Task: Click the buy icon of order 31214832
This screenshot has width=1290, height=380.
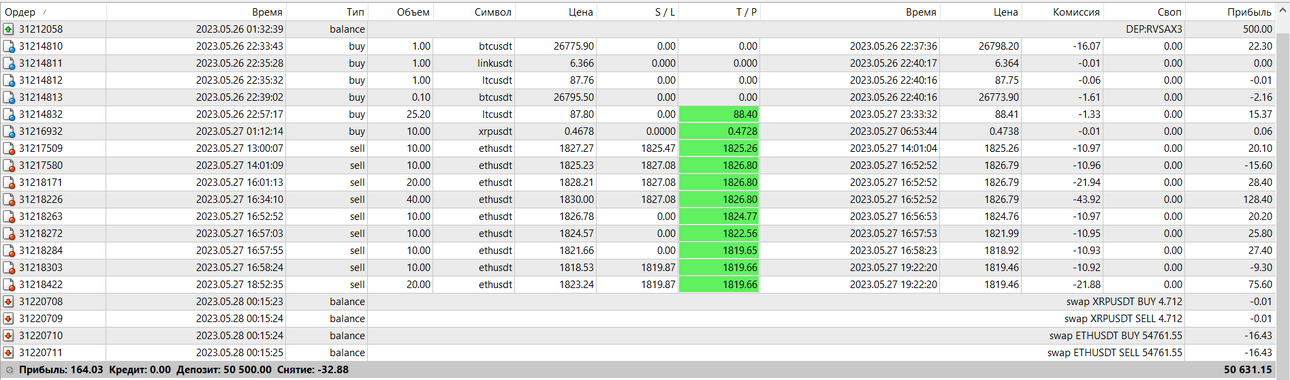Action: pos(9,114)
